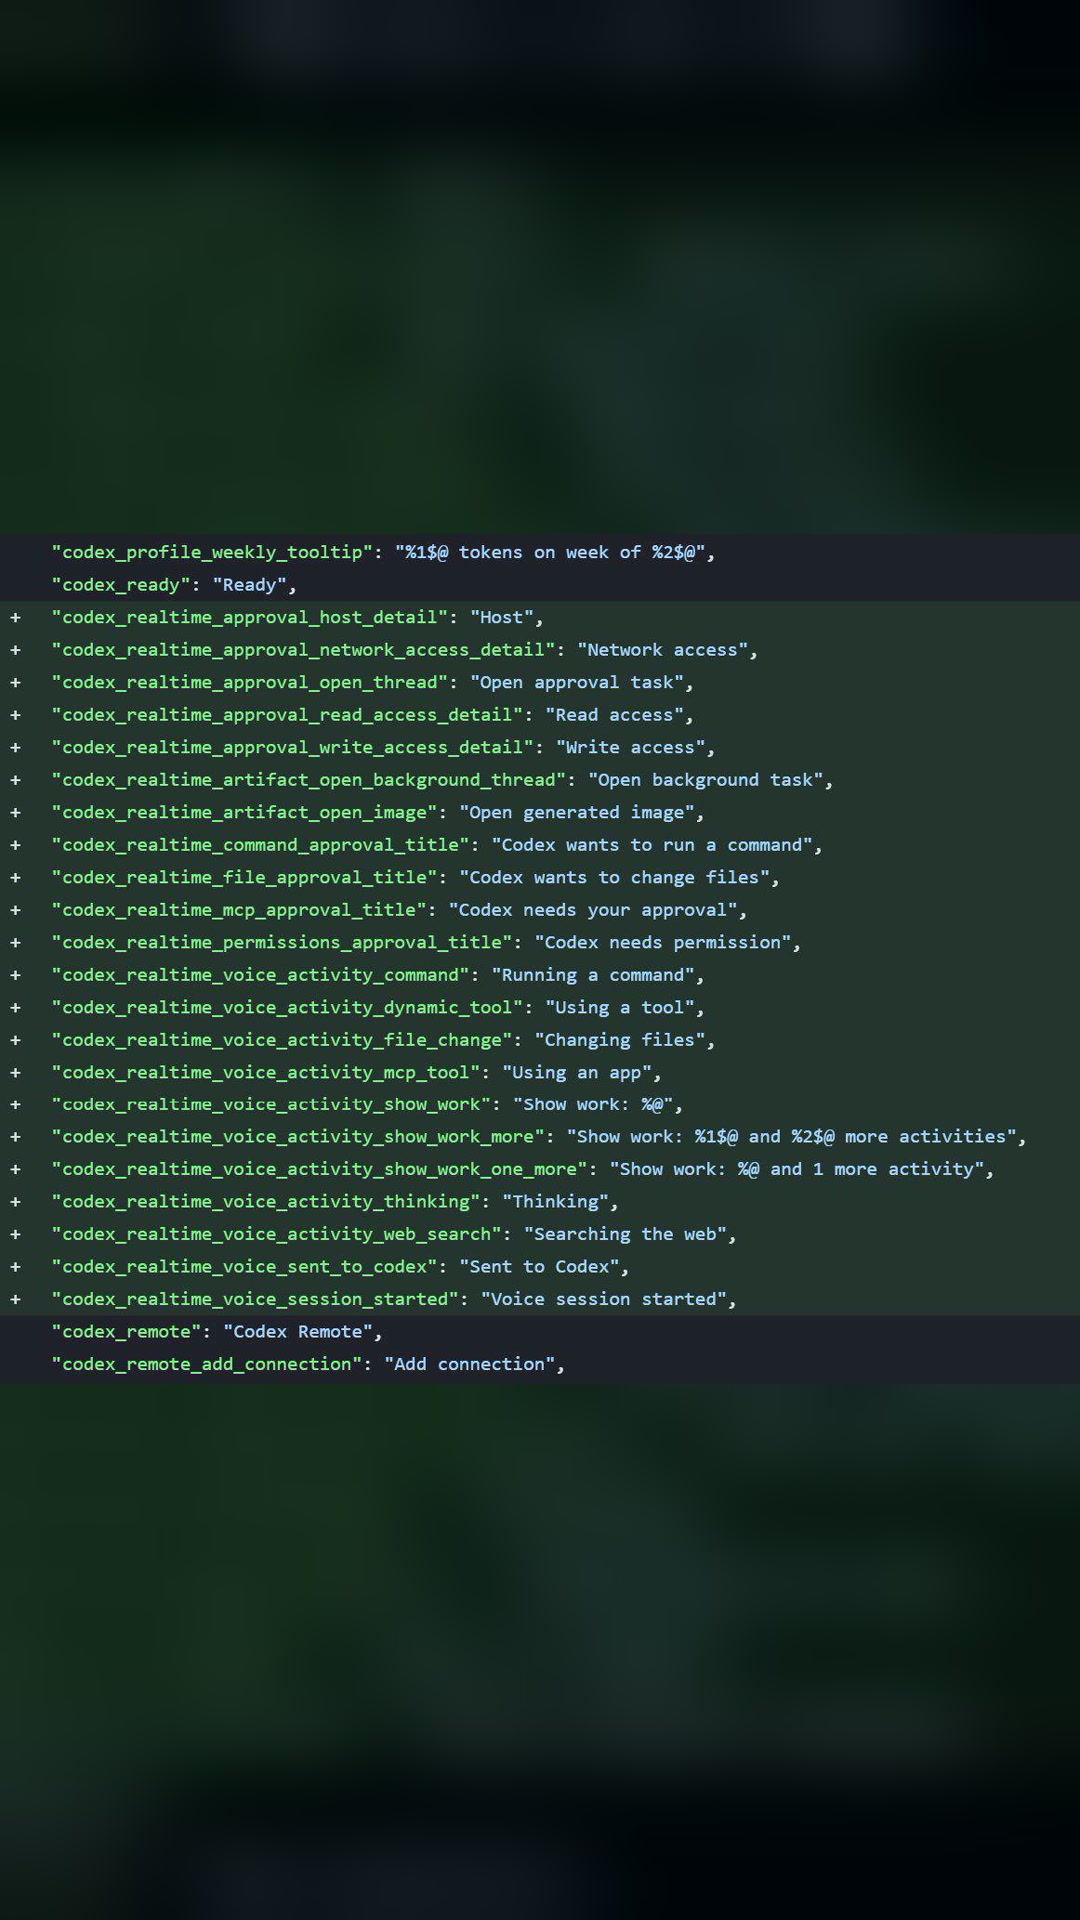
Task: Select the "codex_realtime_artifact_open_image" key
Action: click(x=244, y=812)
